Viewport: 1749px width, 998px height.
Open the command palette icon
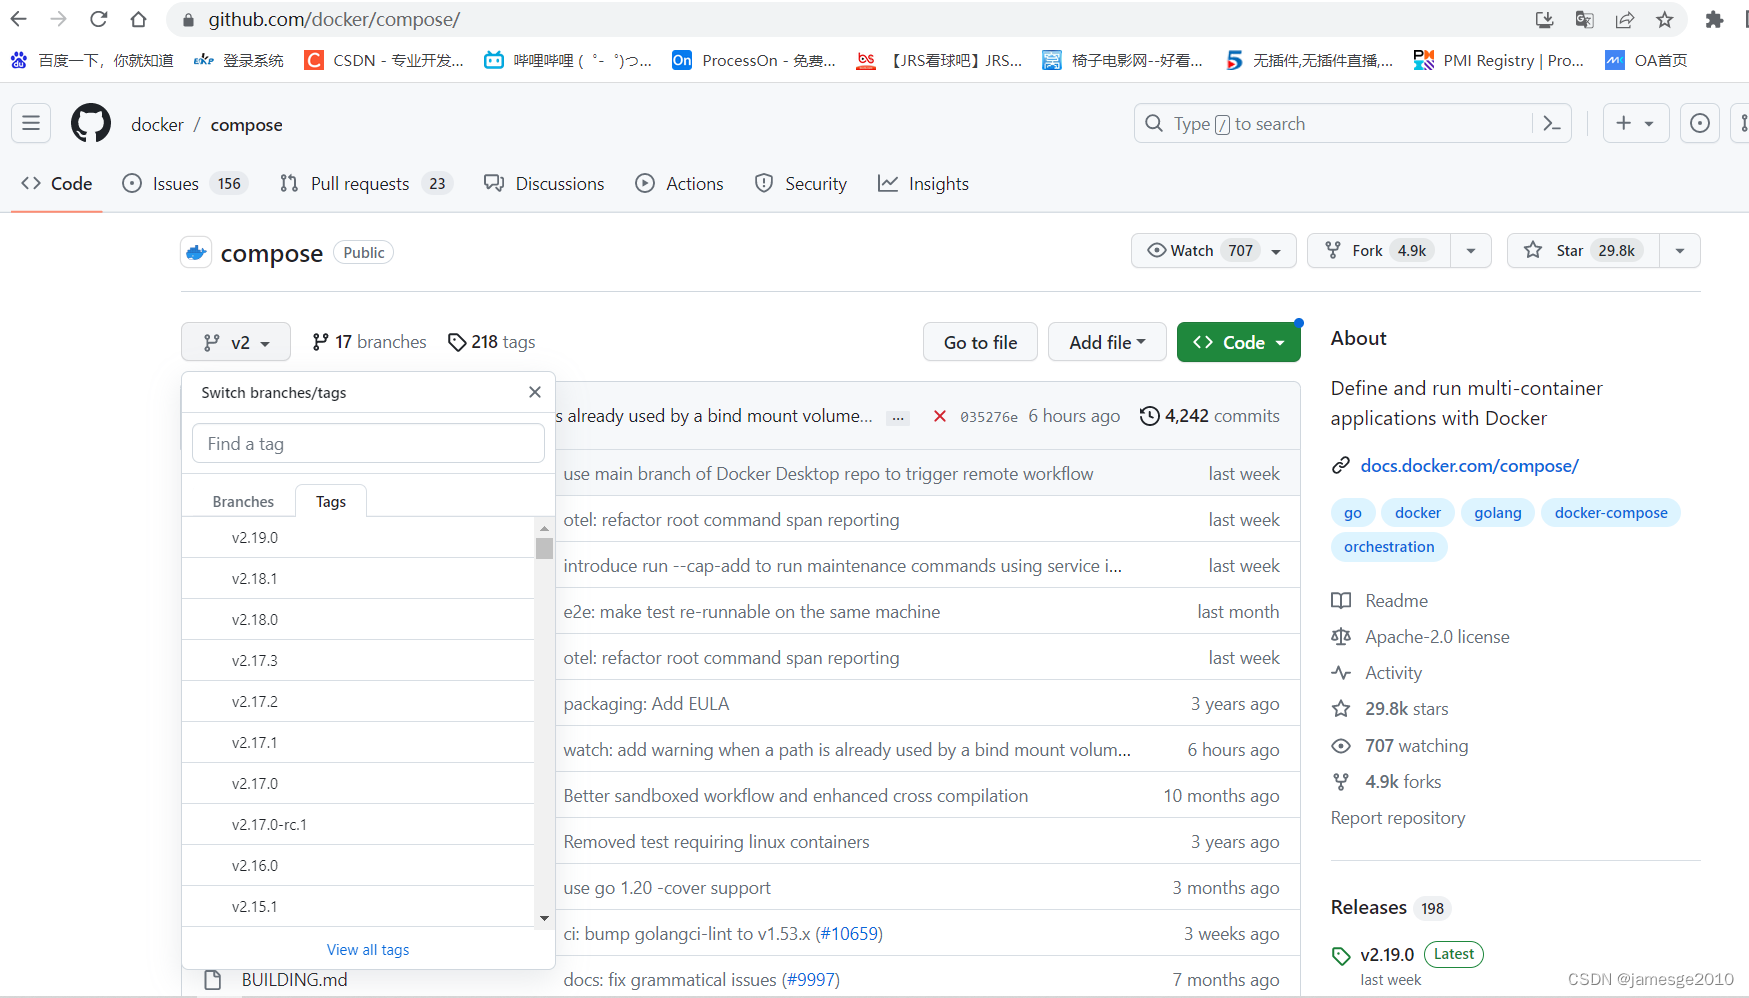1551,123
